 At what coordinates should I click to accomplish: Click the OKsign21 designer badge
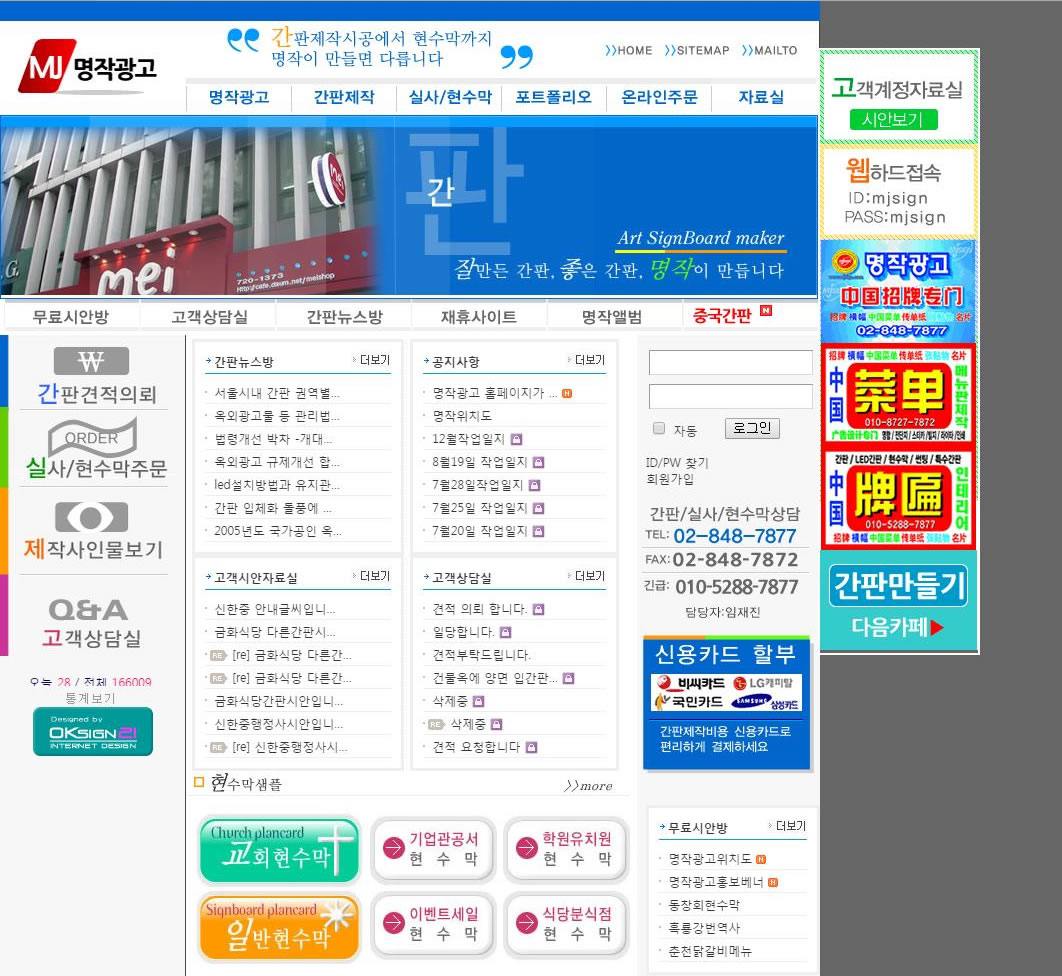93,732
